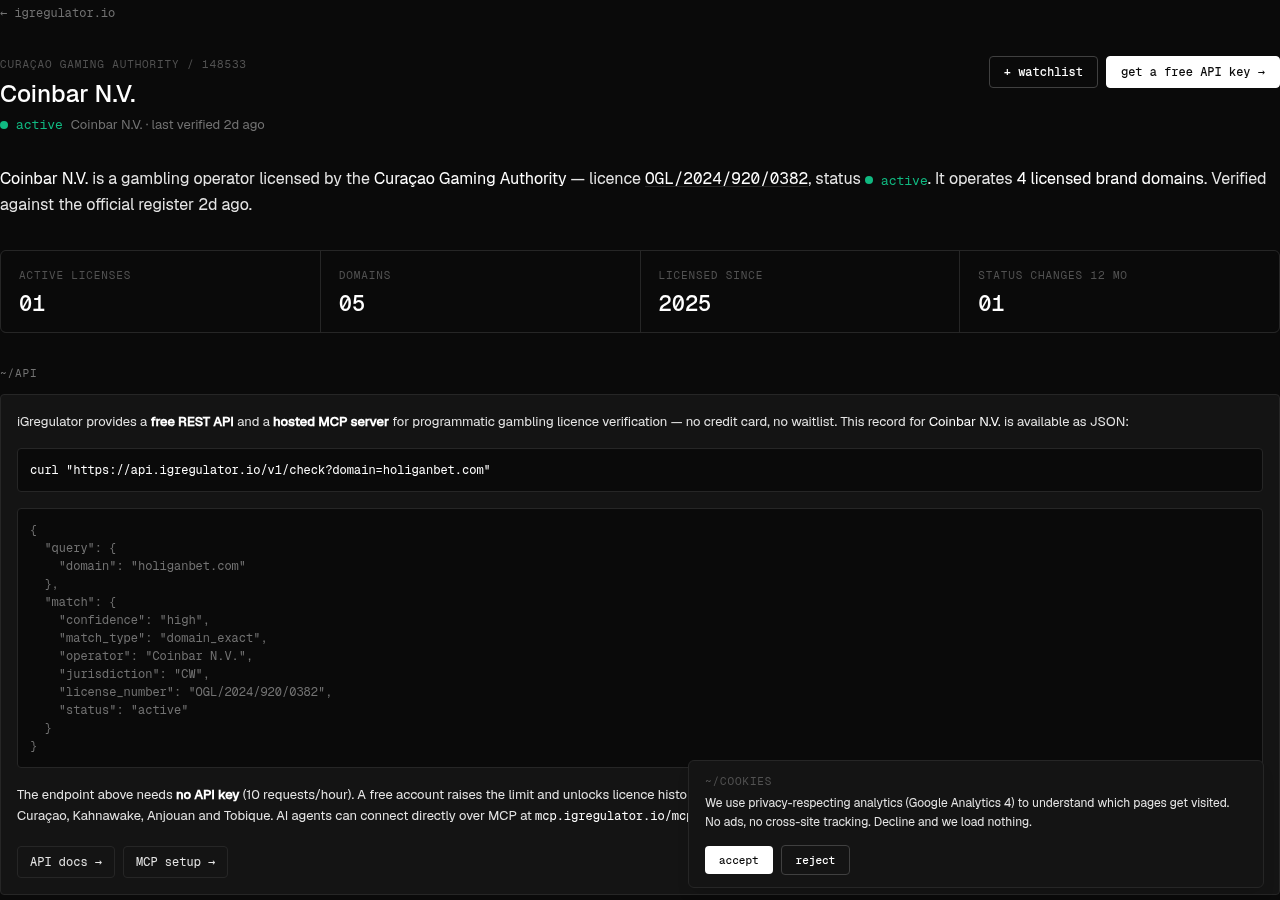Click the Coinbar N.V. page heading

click(x=68, y=94)
